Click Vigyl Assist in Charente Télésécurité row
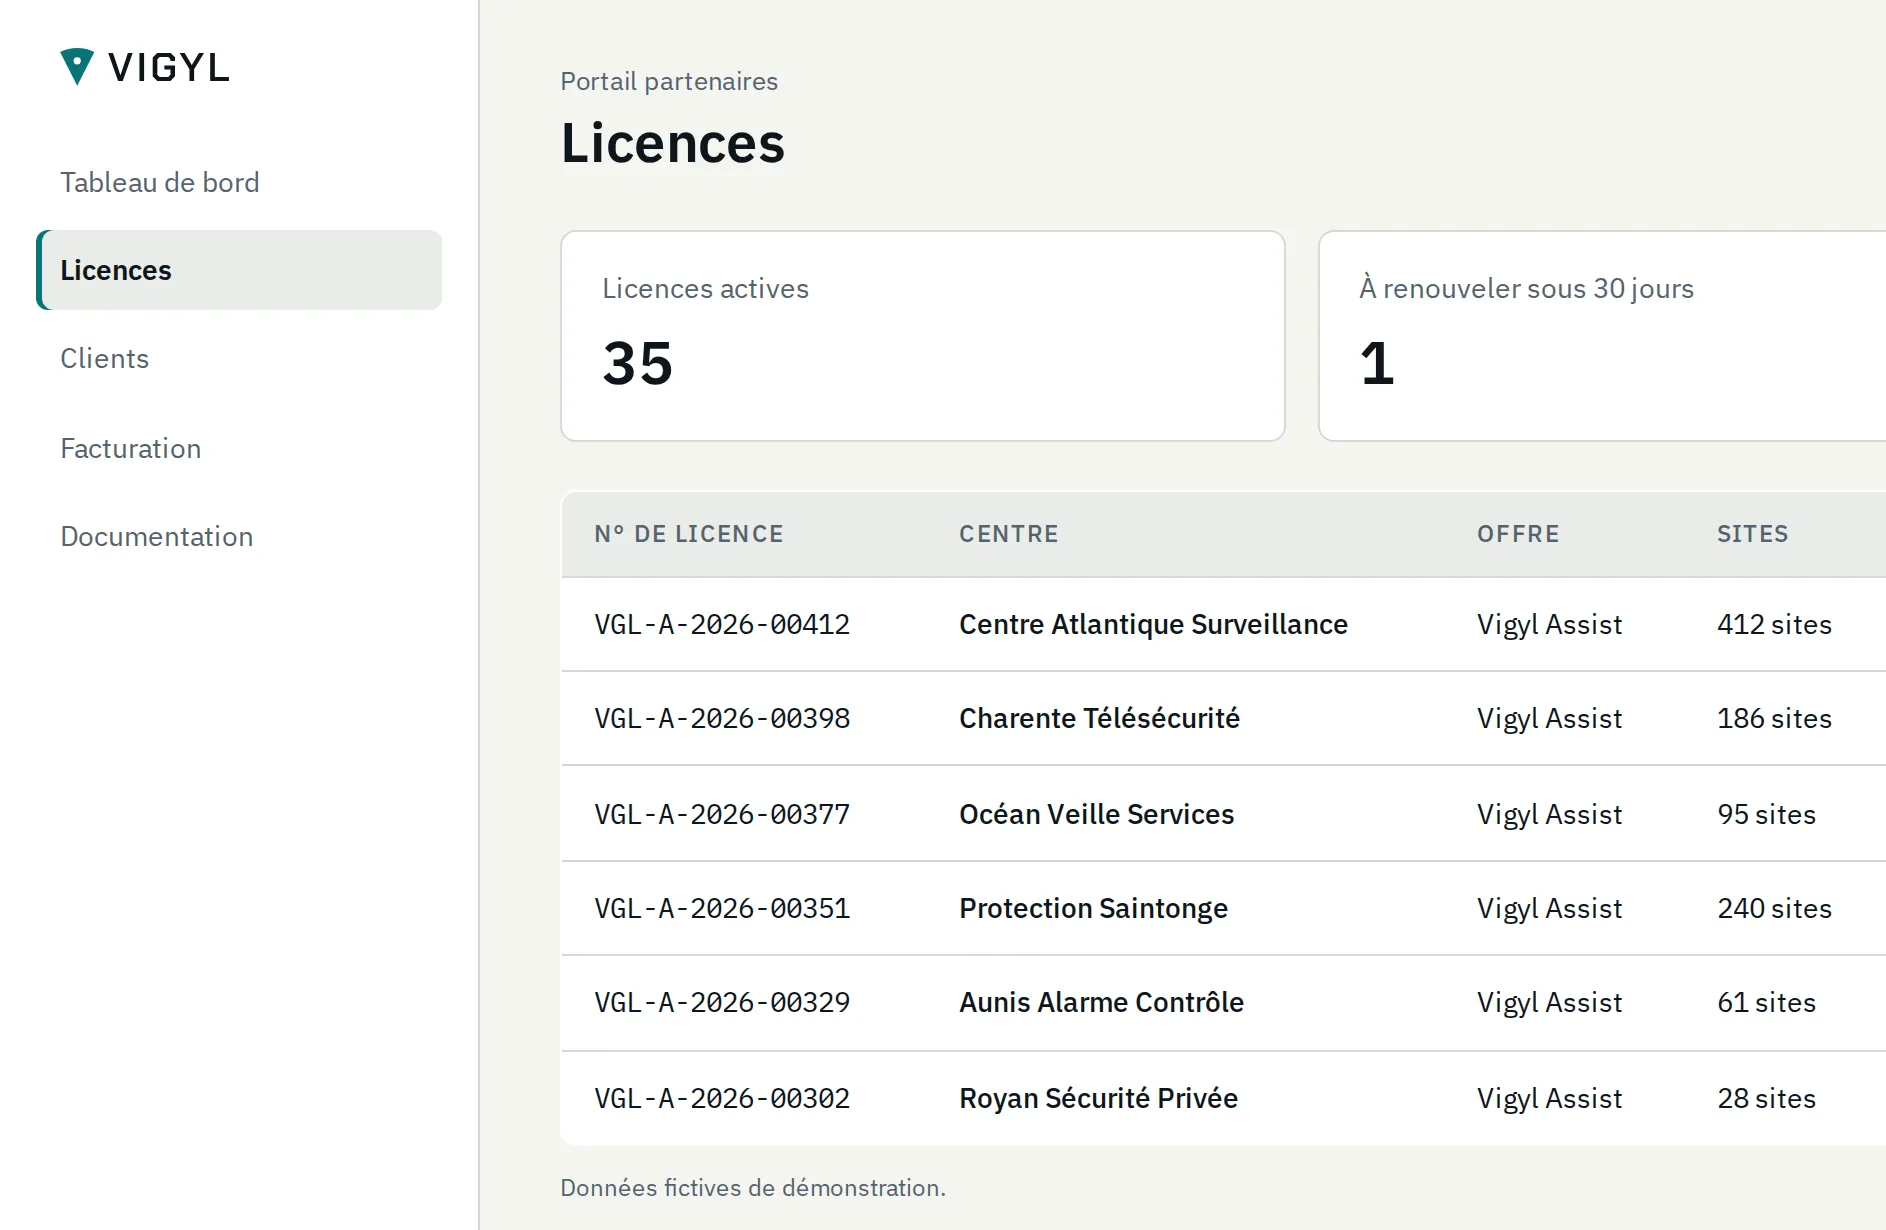The height and width of the screenshot is (1230, 1886). tap(1549, 718)
